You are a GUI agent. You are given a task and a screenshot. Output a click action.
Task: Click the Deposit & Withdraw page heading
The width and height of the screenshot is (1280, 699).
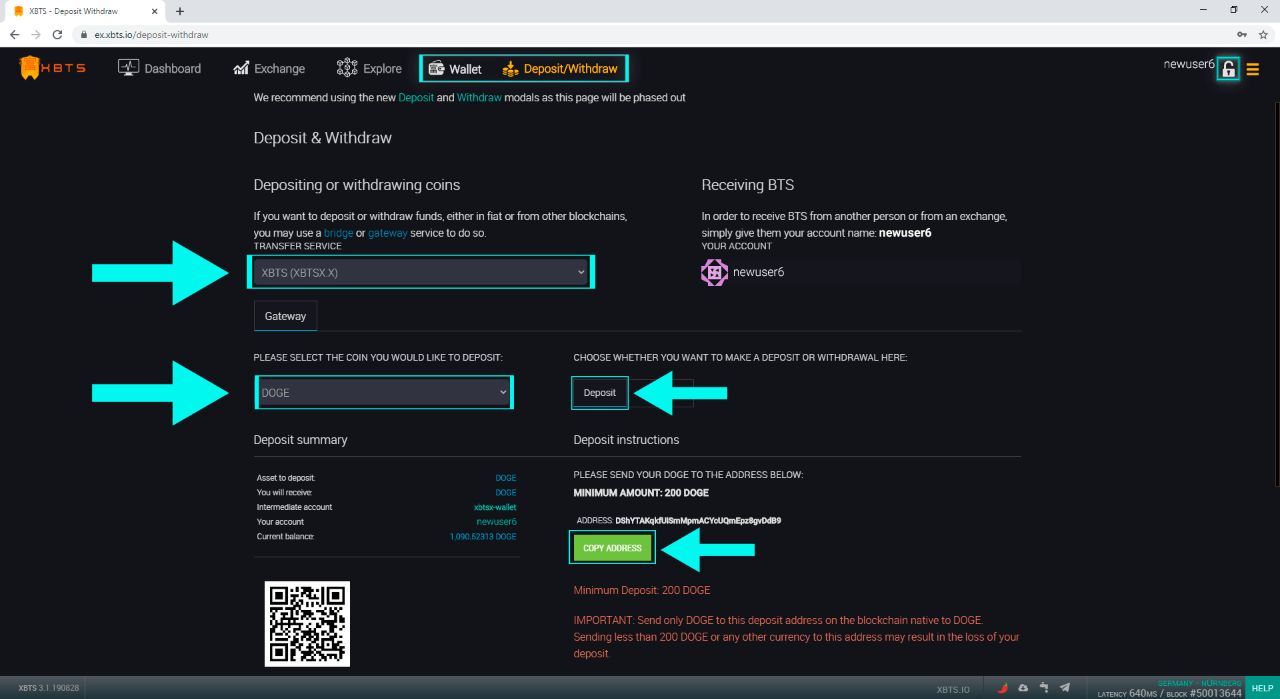tap(323, 138)
